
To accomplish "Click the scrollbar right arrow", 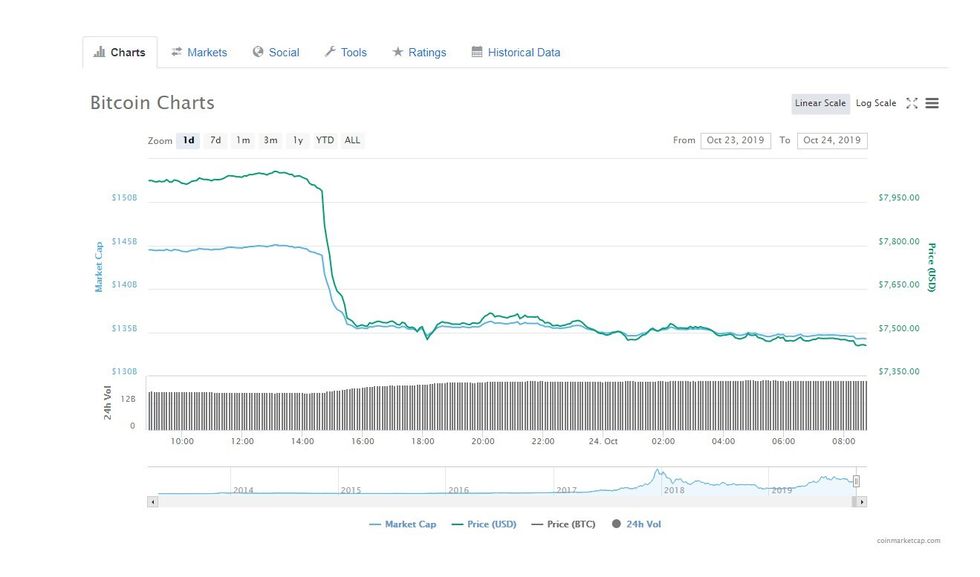I will coord(862,501).
